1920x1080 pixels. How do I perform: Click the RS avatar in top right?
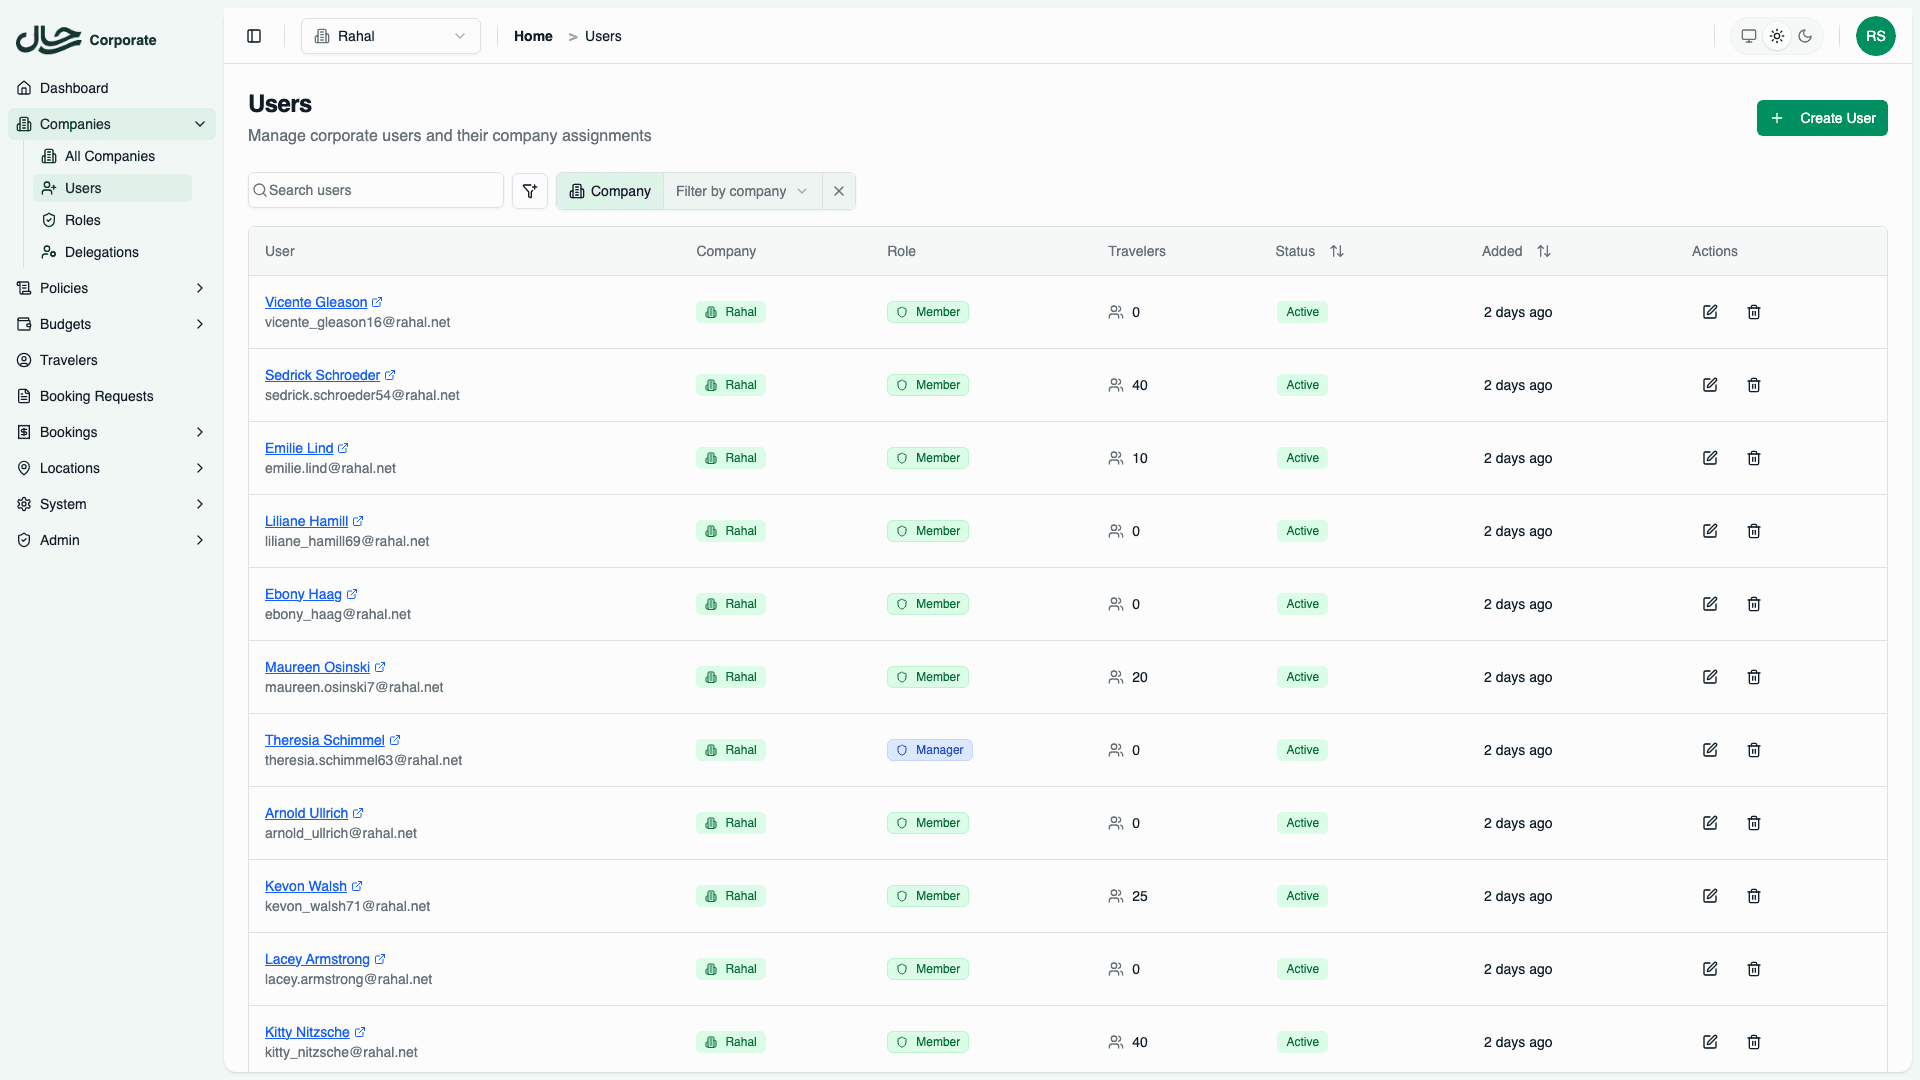[1876, 36]
